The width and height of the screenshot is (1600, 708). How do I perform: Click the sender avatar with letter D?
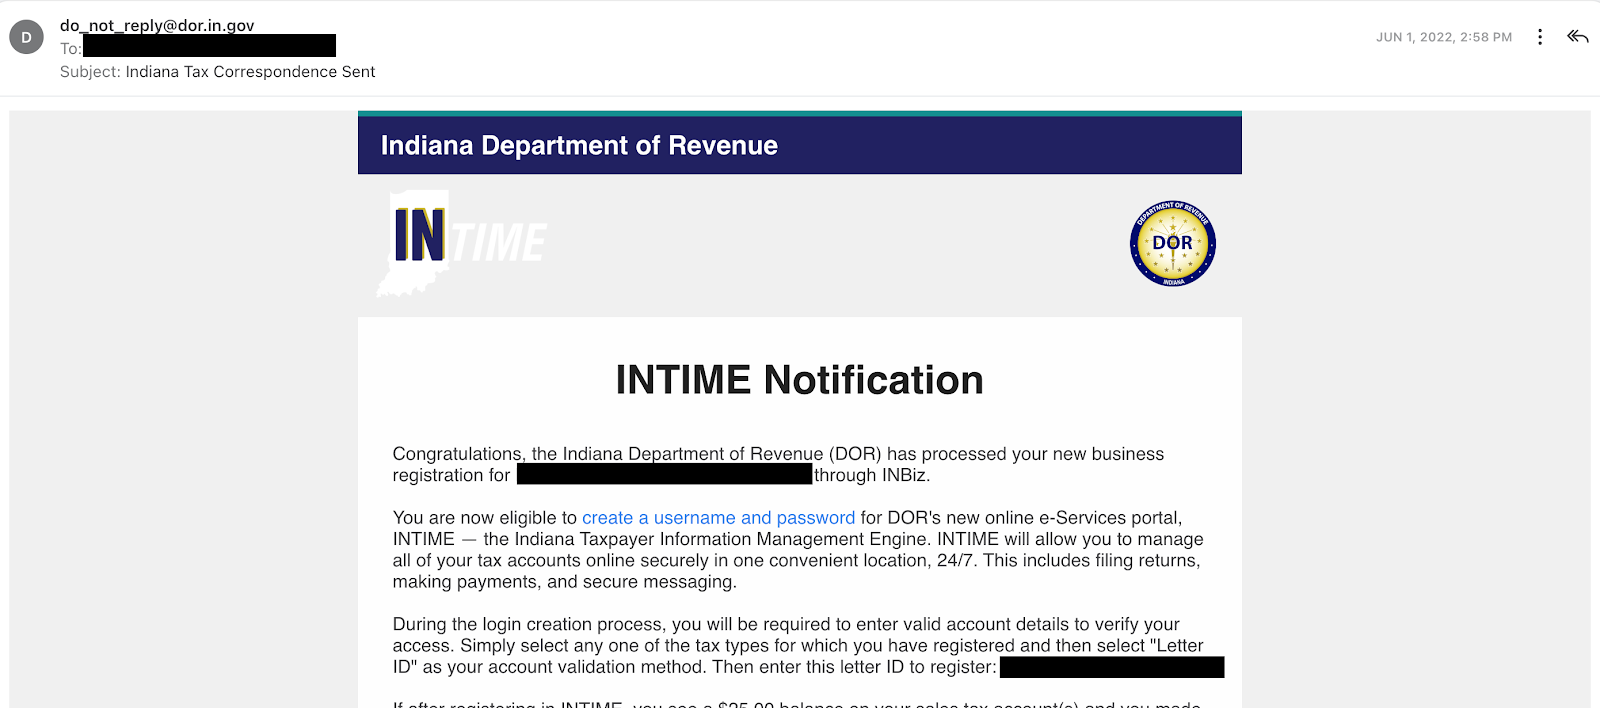pos(26,37)
